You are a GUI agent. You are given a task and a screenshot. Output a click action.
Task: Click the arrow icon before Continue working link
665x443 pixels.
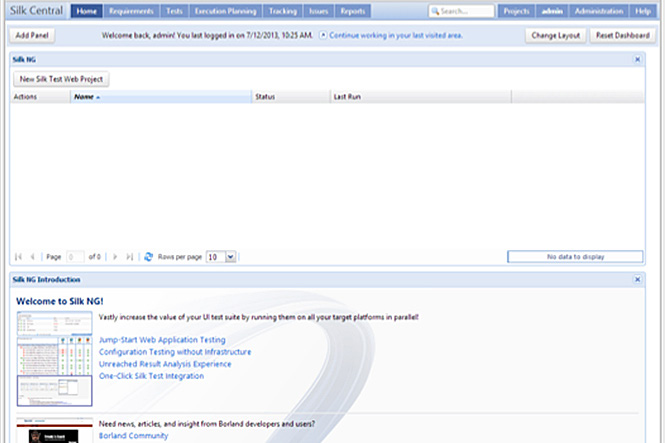(323, 35)
